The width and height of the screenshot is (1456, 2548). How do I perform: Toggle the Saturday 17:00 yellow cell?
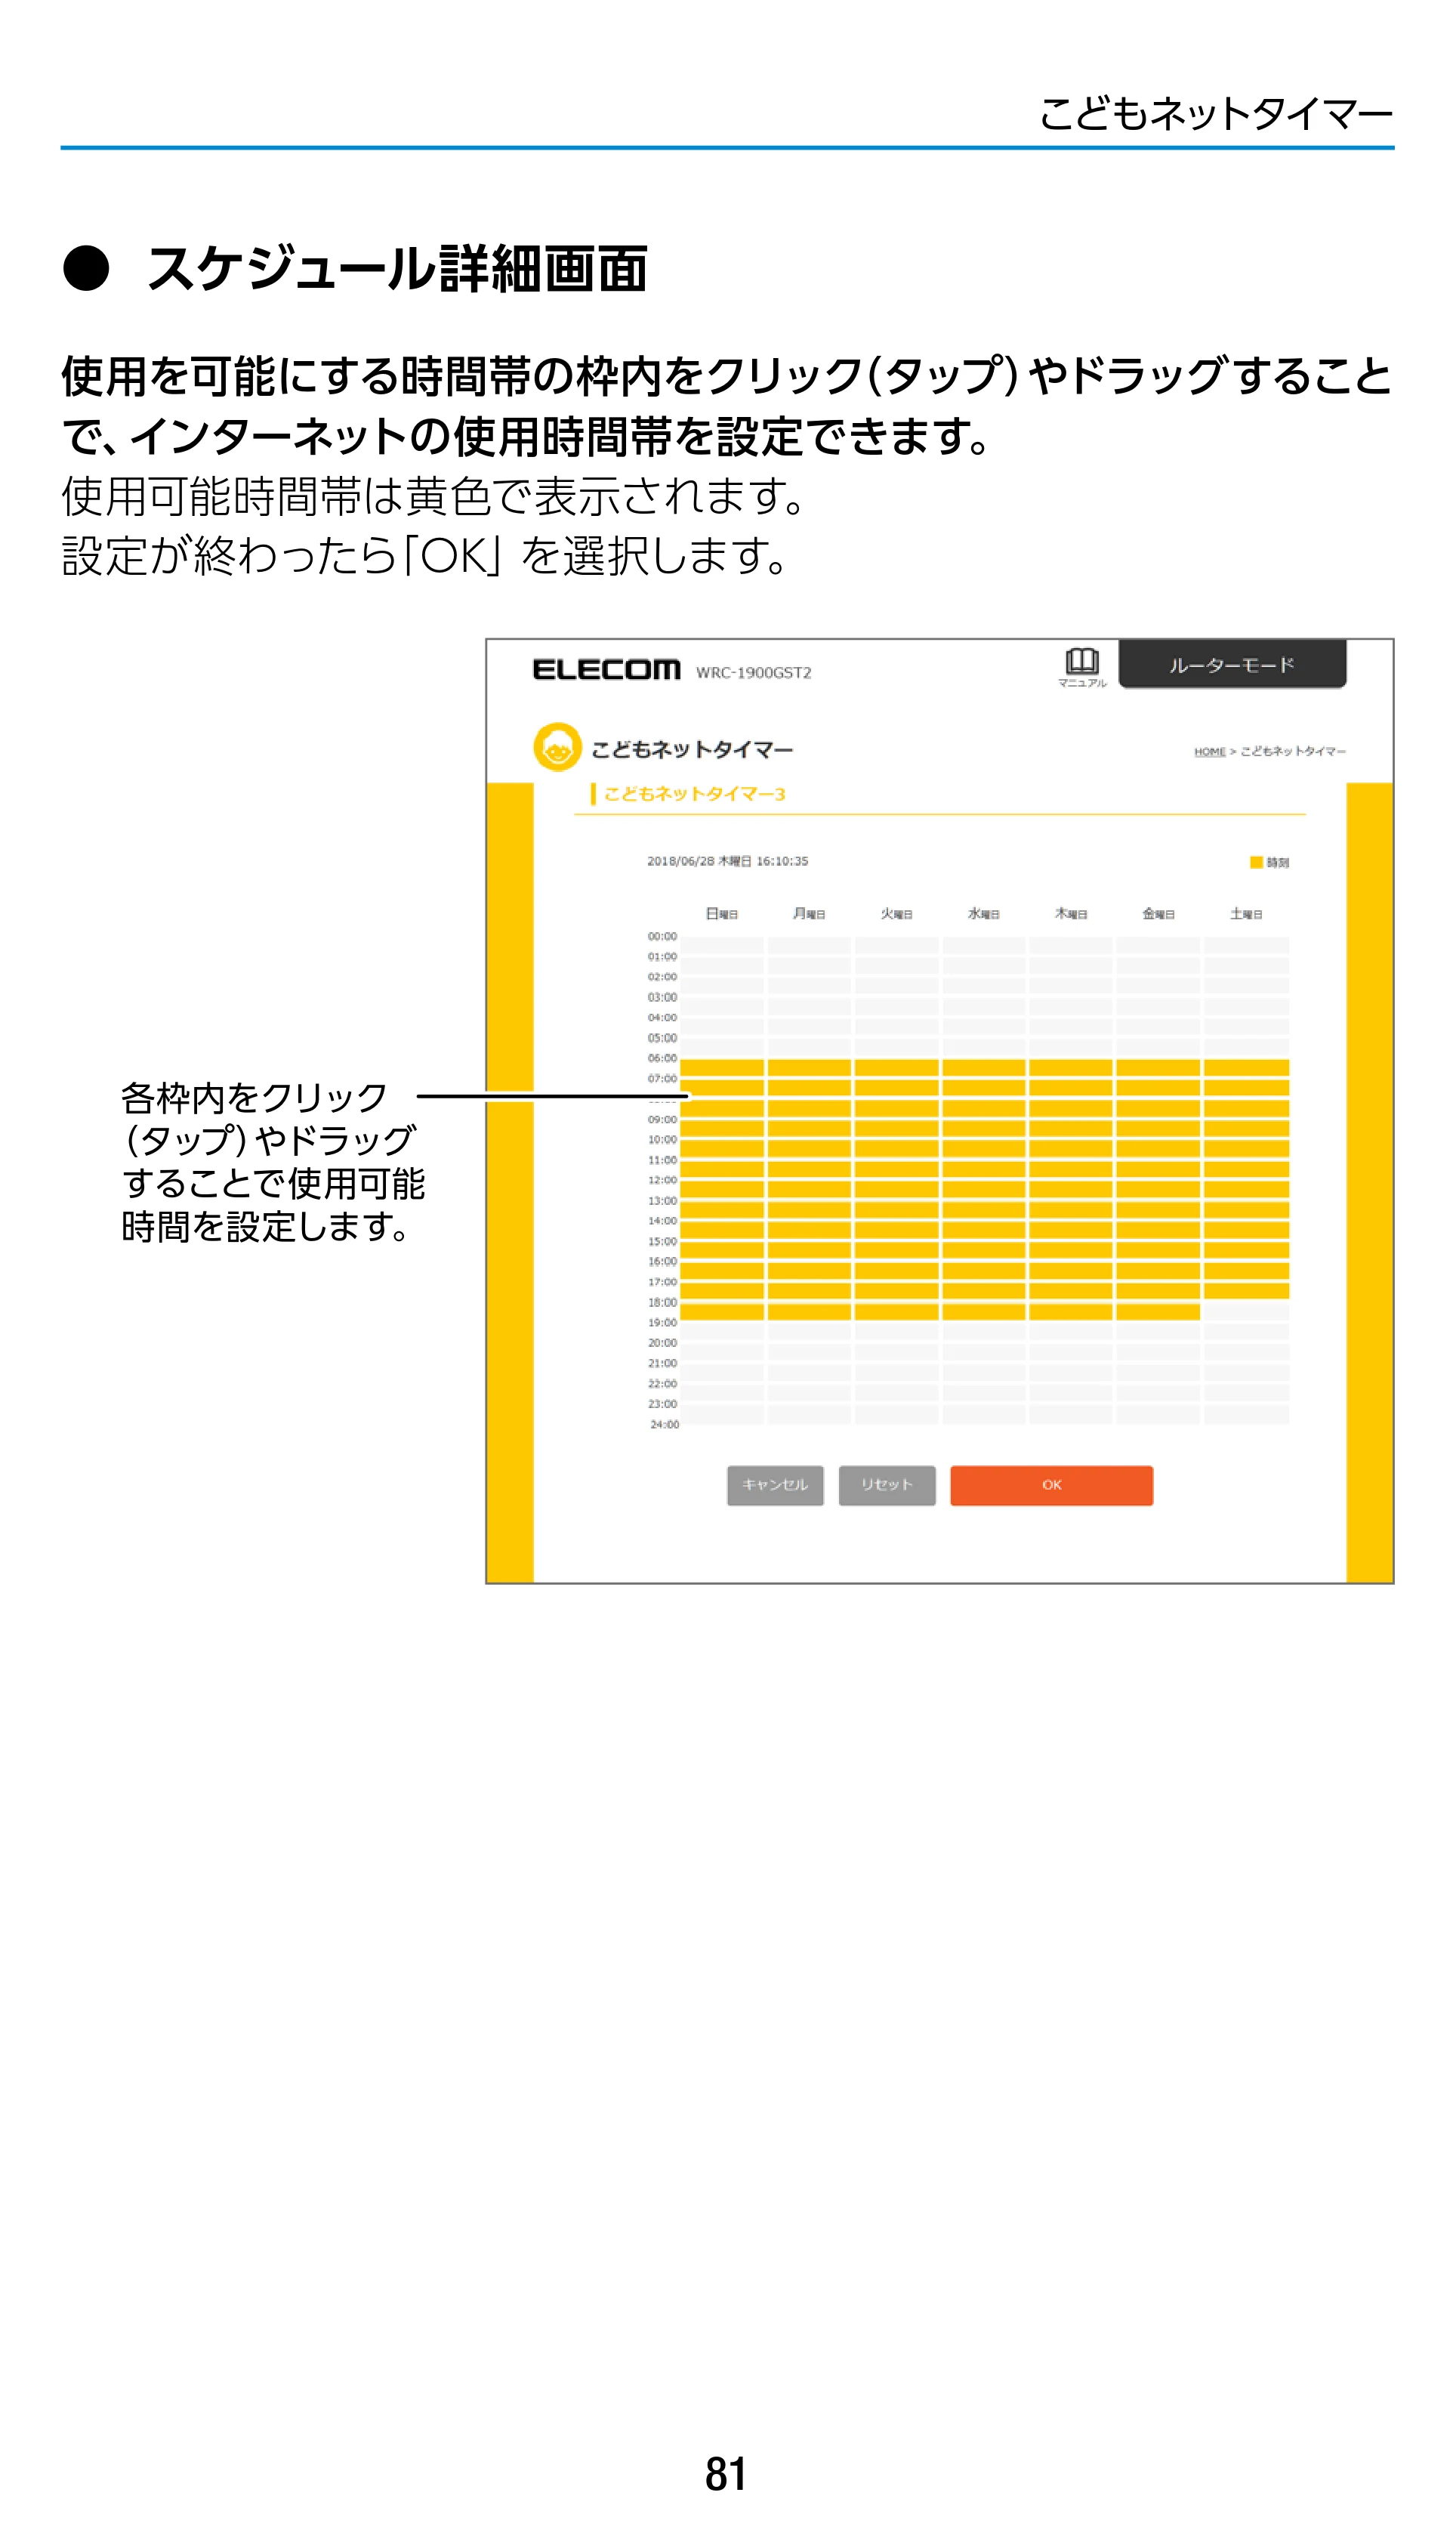tap(1246, 1291)
